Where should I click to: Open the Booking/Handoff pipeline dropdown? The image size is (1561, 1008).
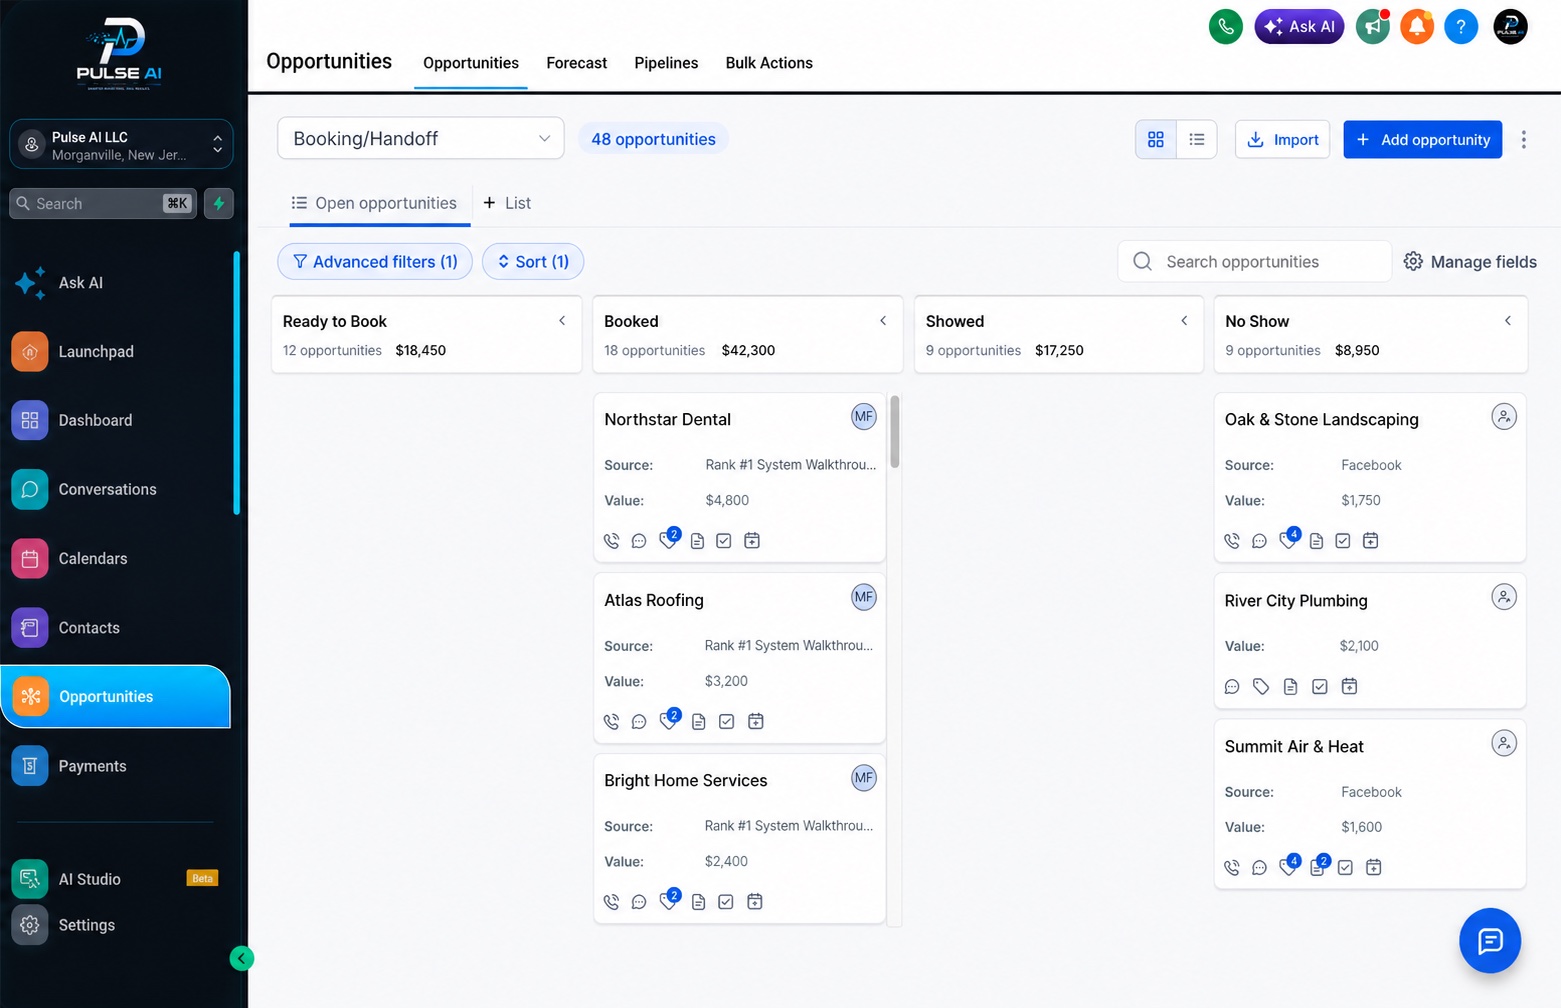tap(421, 139)
